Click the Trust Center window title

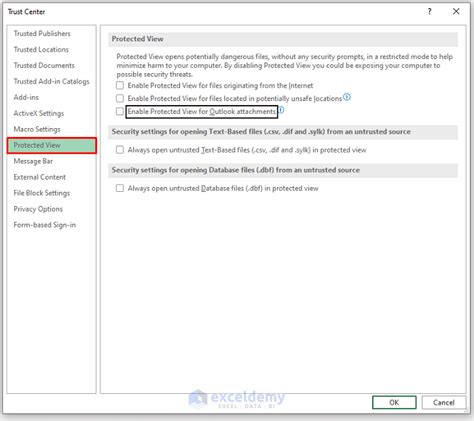pos(26,12)
